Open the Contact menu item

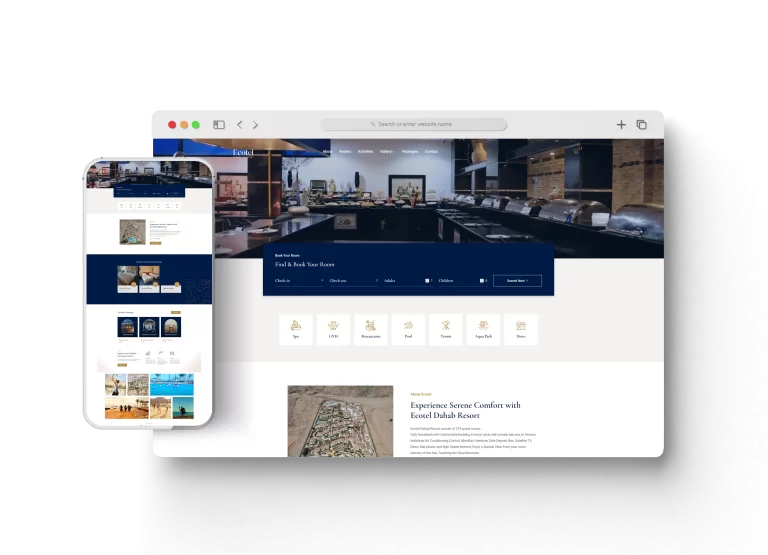click(432, 151)
